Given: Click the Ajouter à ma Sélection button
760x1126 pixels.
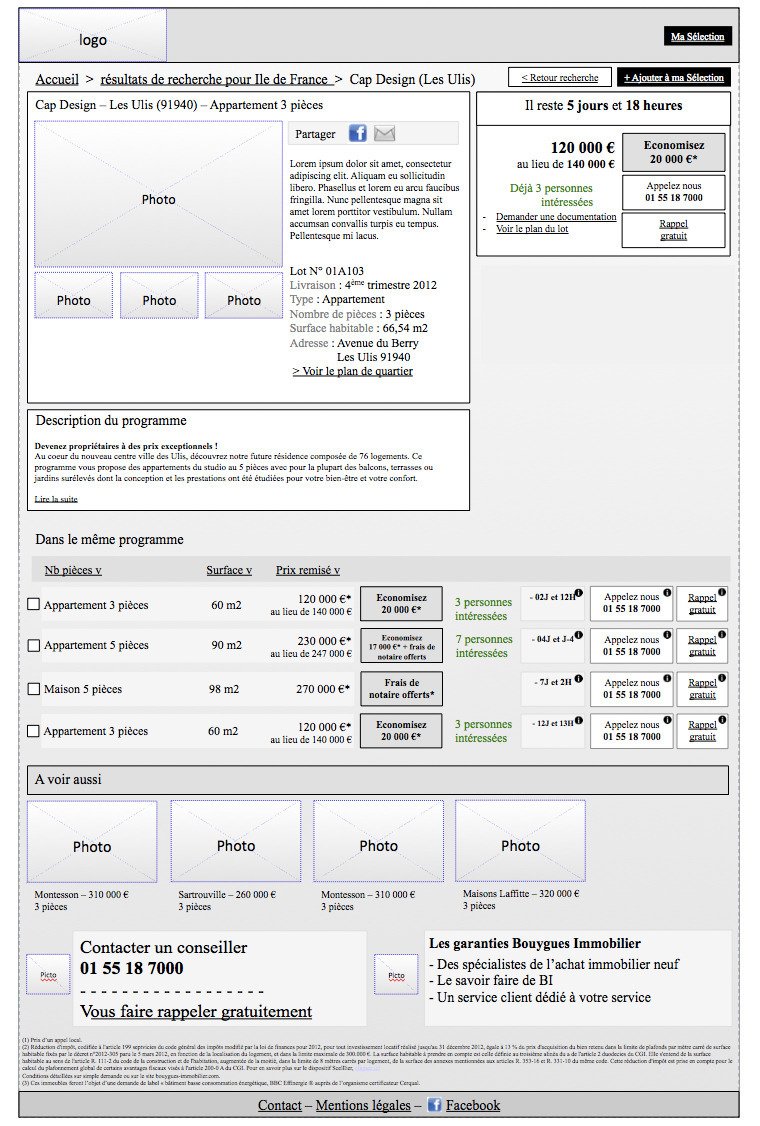Looking at the screenshot, I should click(x=673, y=78).
